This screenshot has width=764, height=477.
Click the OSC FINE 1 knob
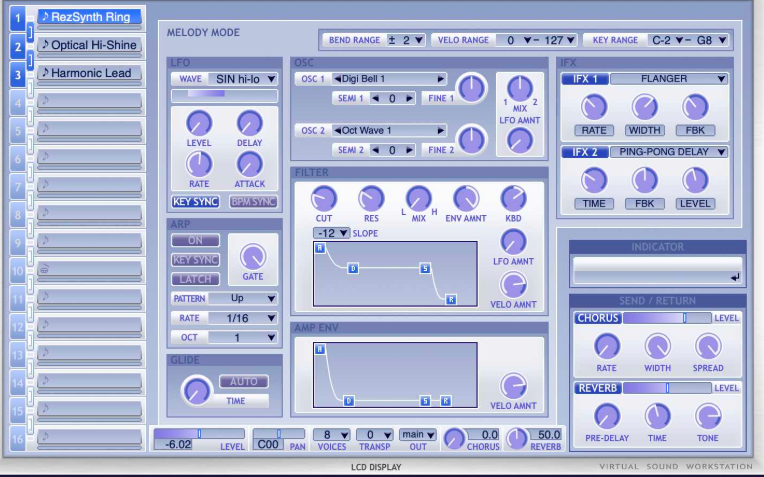point(472,88)
